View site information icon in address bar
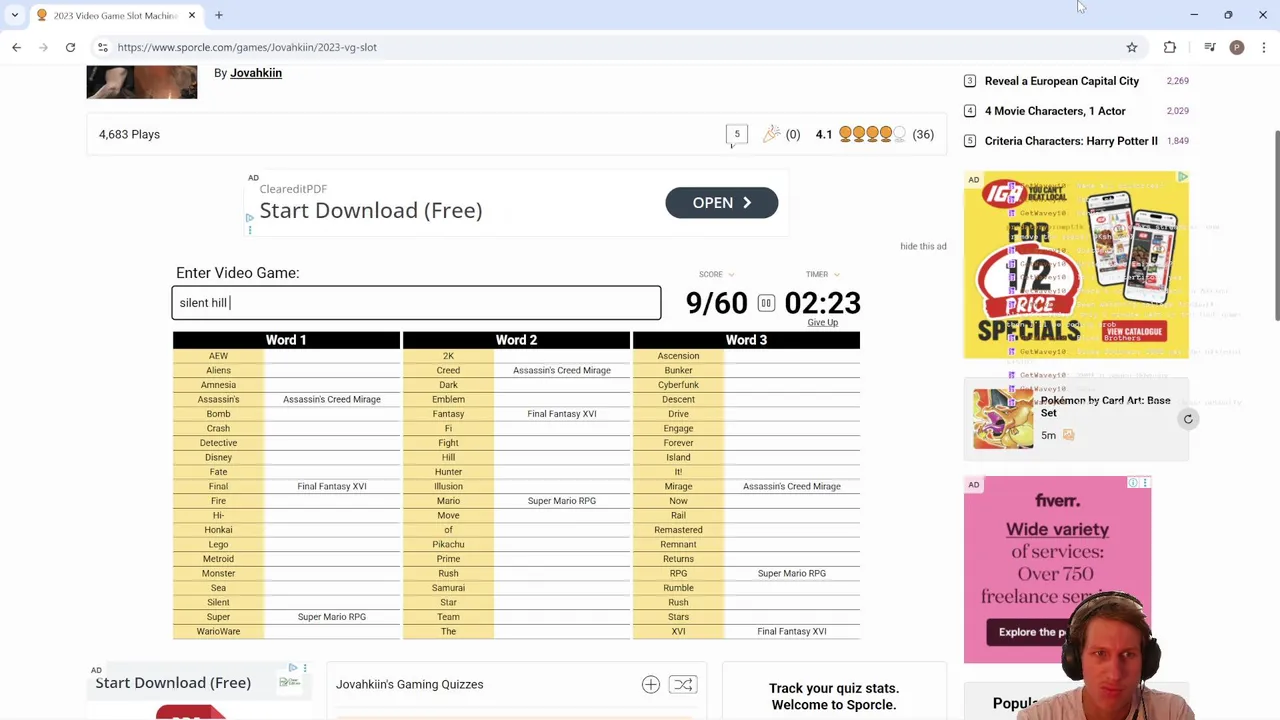The image size is (1280, 720). 102,47
